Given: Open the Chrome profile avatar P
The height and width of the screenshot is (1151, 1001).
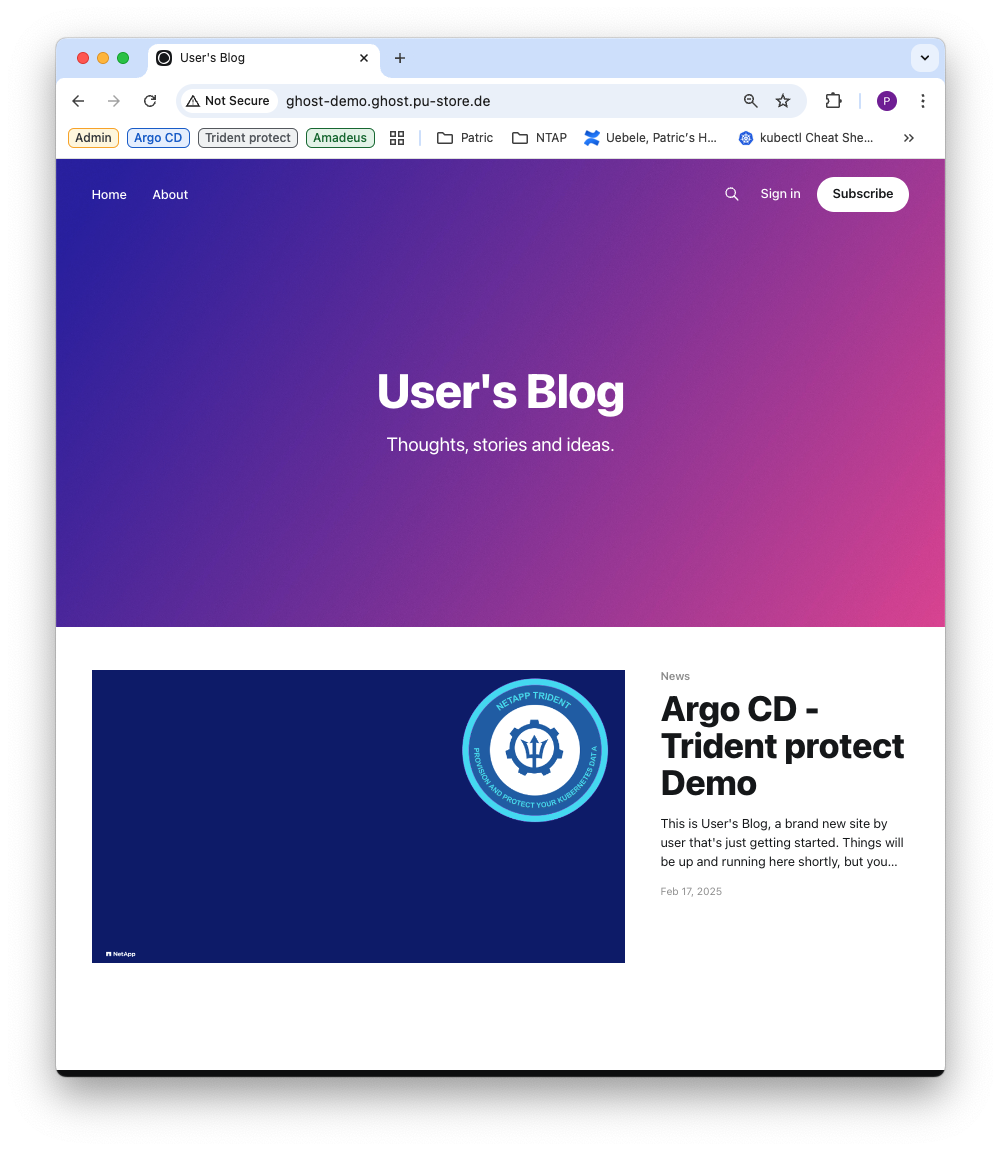Looking at the screenshot, I should [x=887, y=101].
